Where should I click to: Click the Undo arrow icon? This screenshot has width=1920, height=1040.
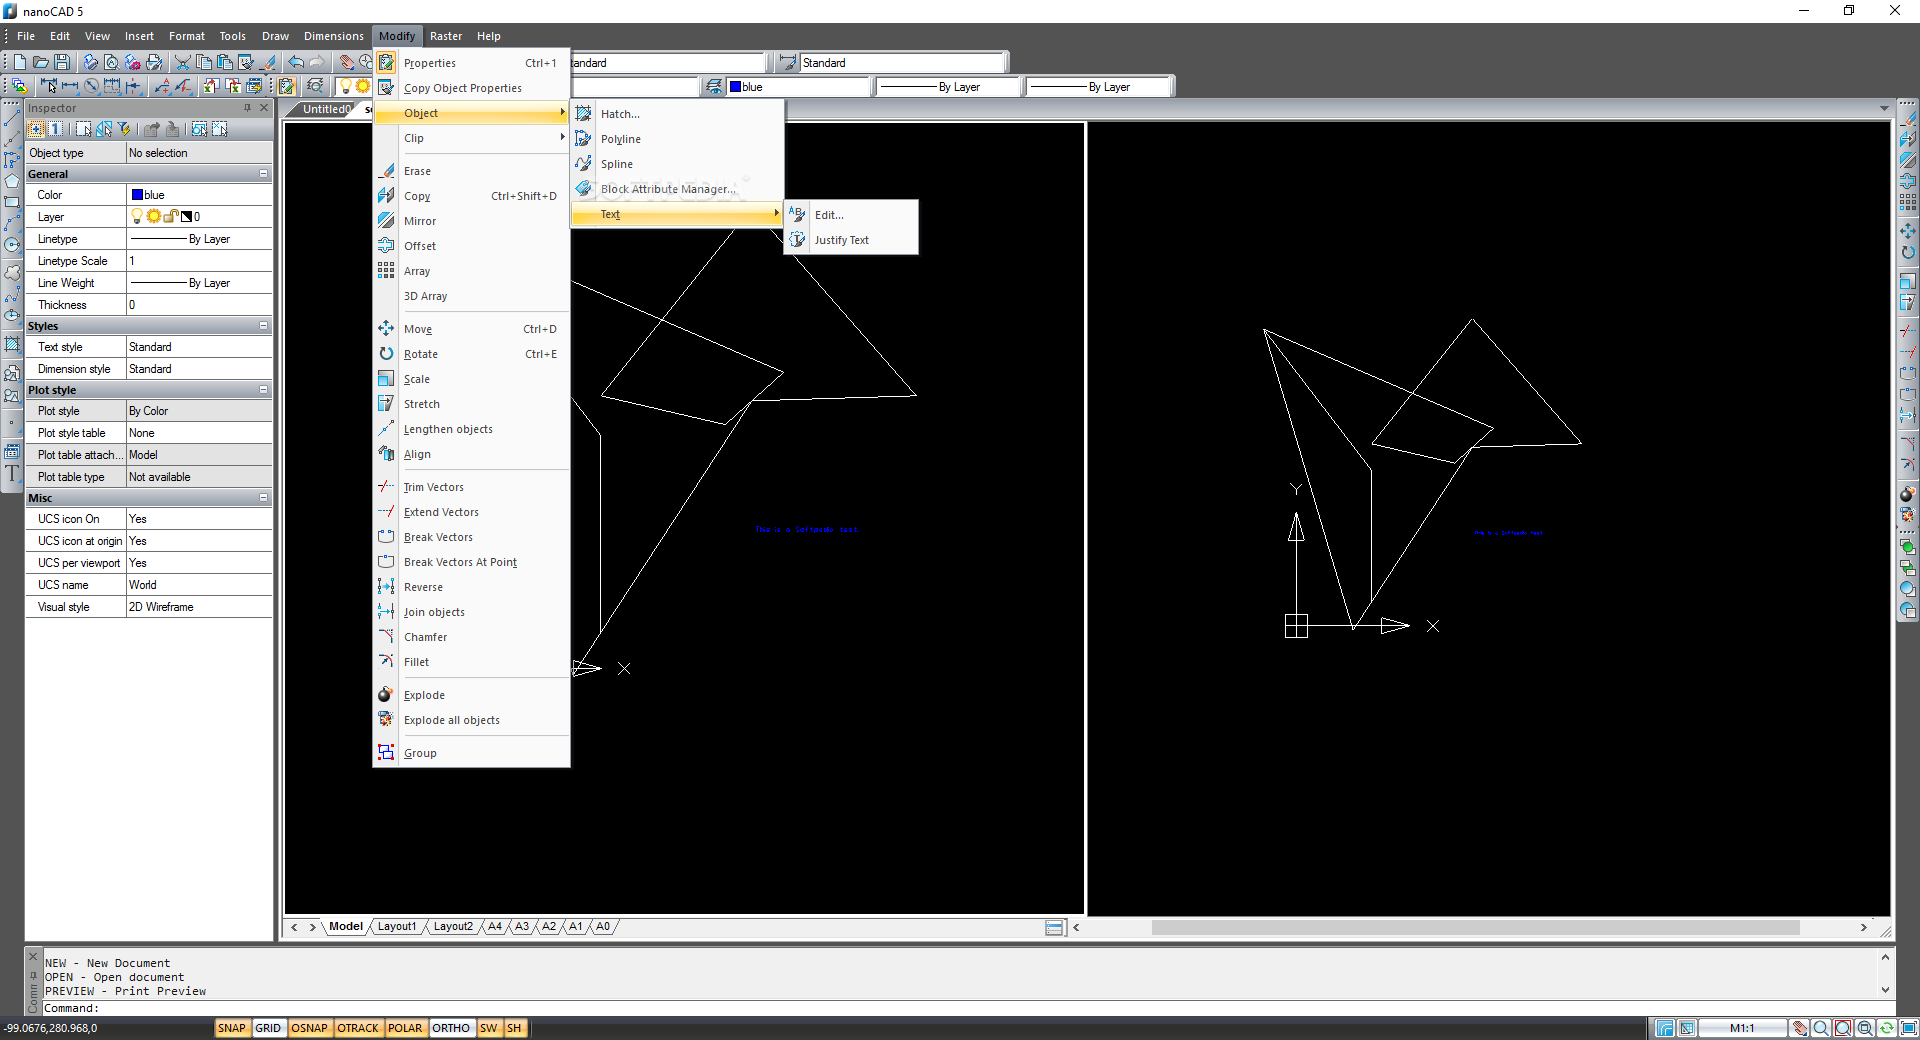click(296, 62)
